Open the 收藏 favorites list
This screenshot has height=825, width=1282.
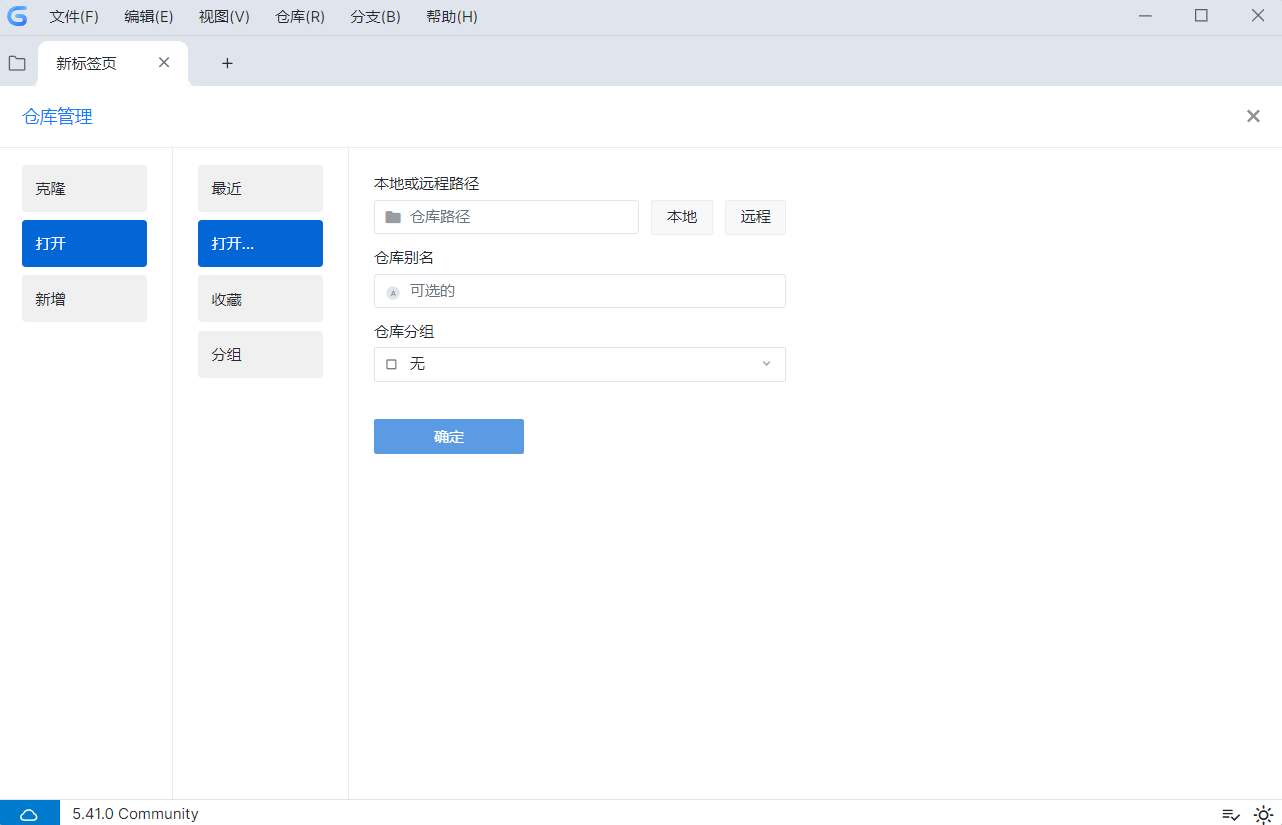click(260, 298)
